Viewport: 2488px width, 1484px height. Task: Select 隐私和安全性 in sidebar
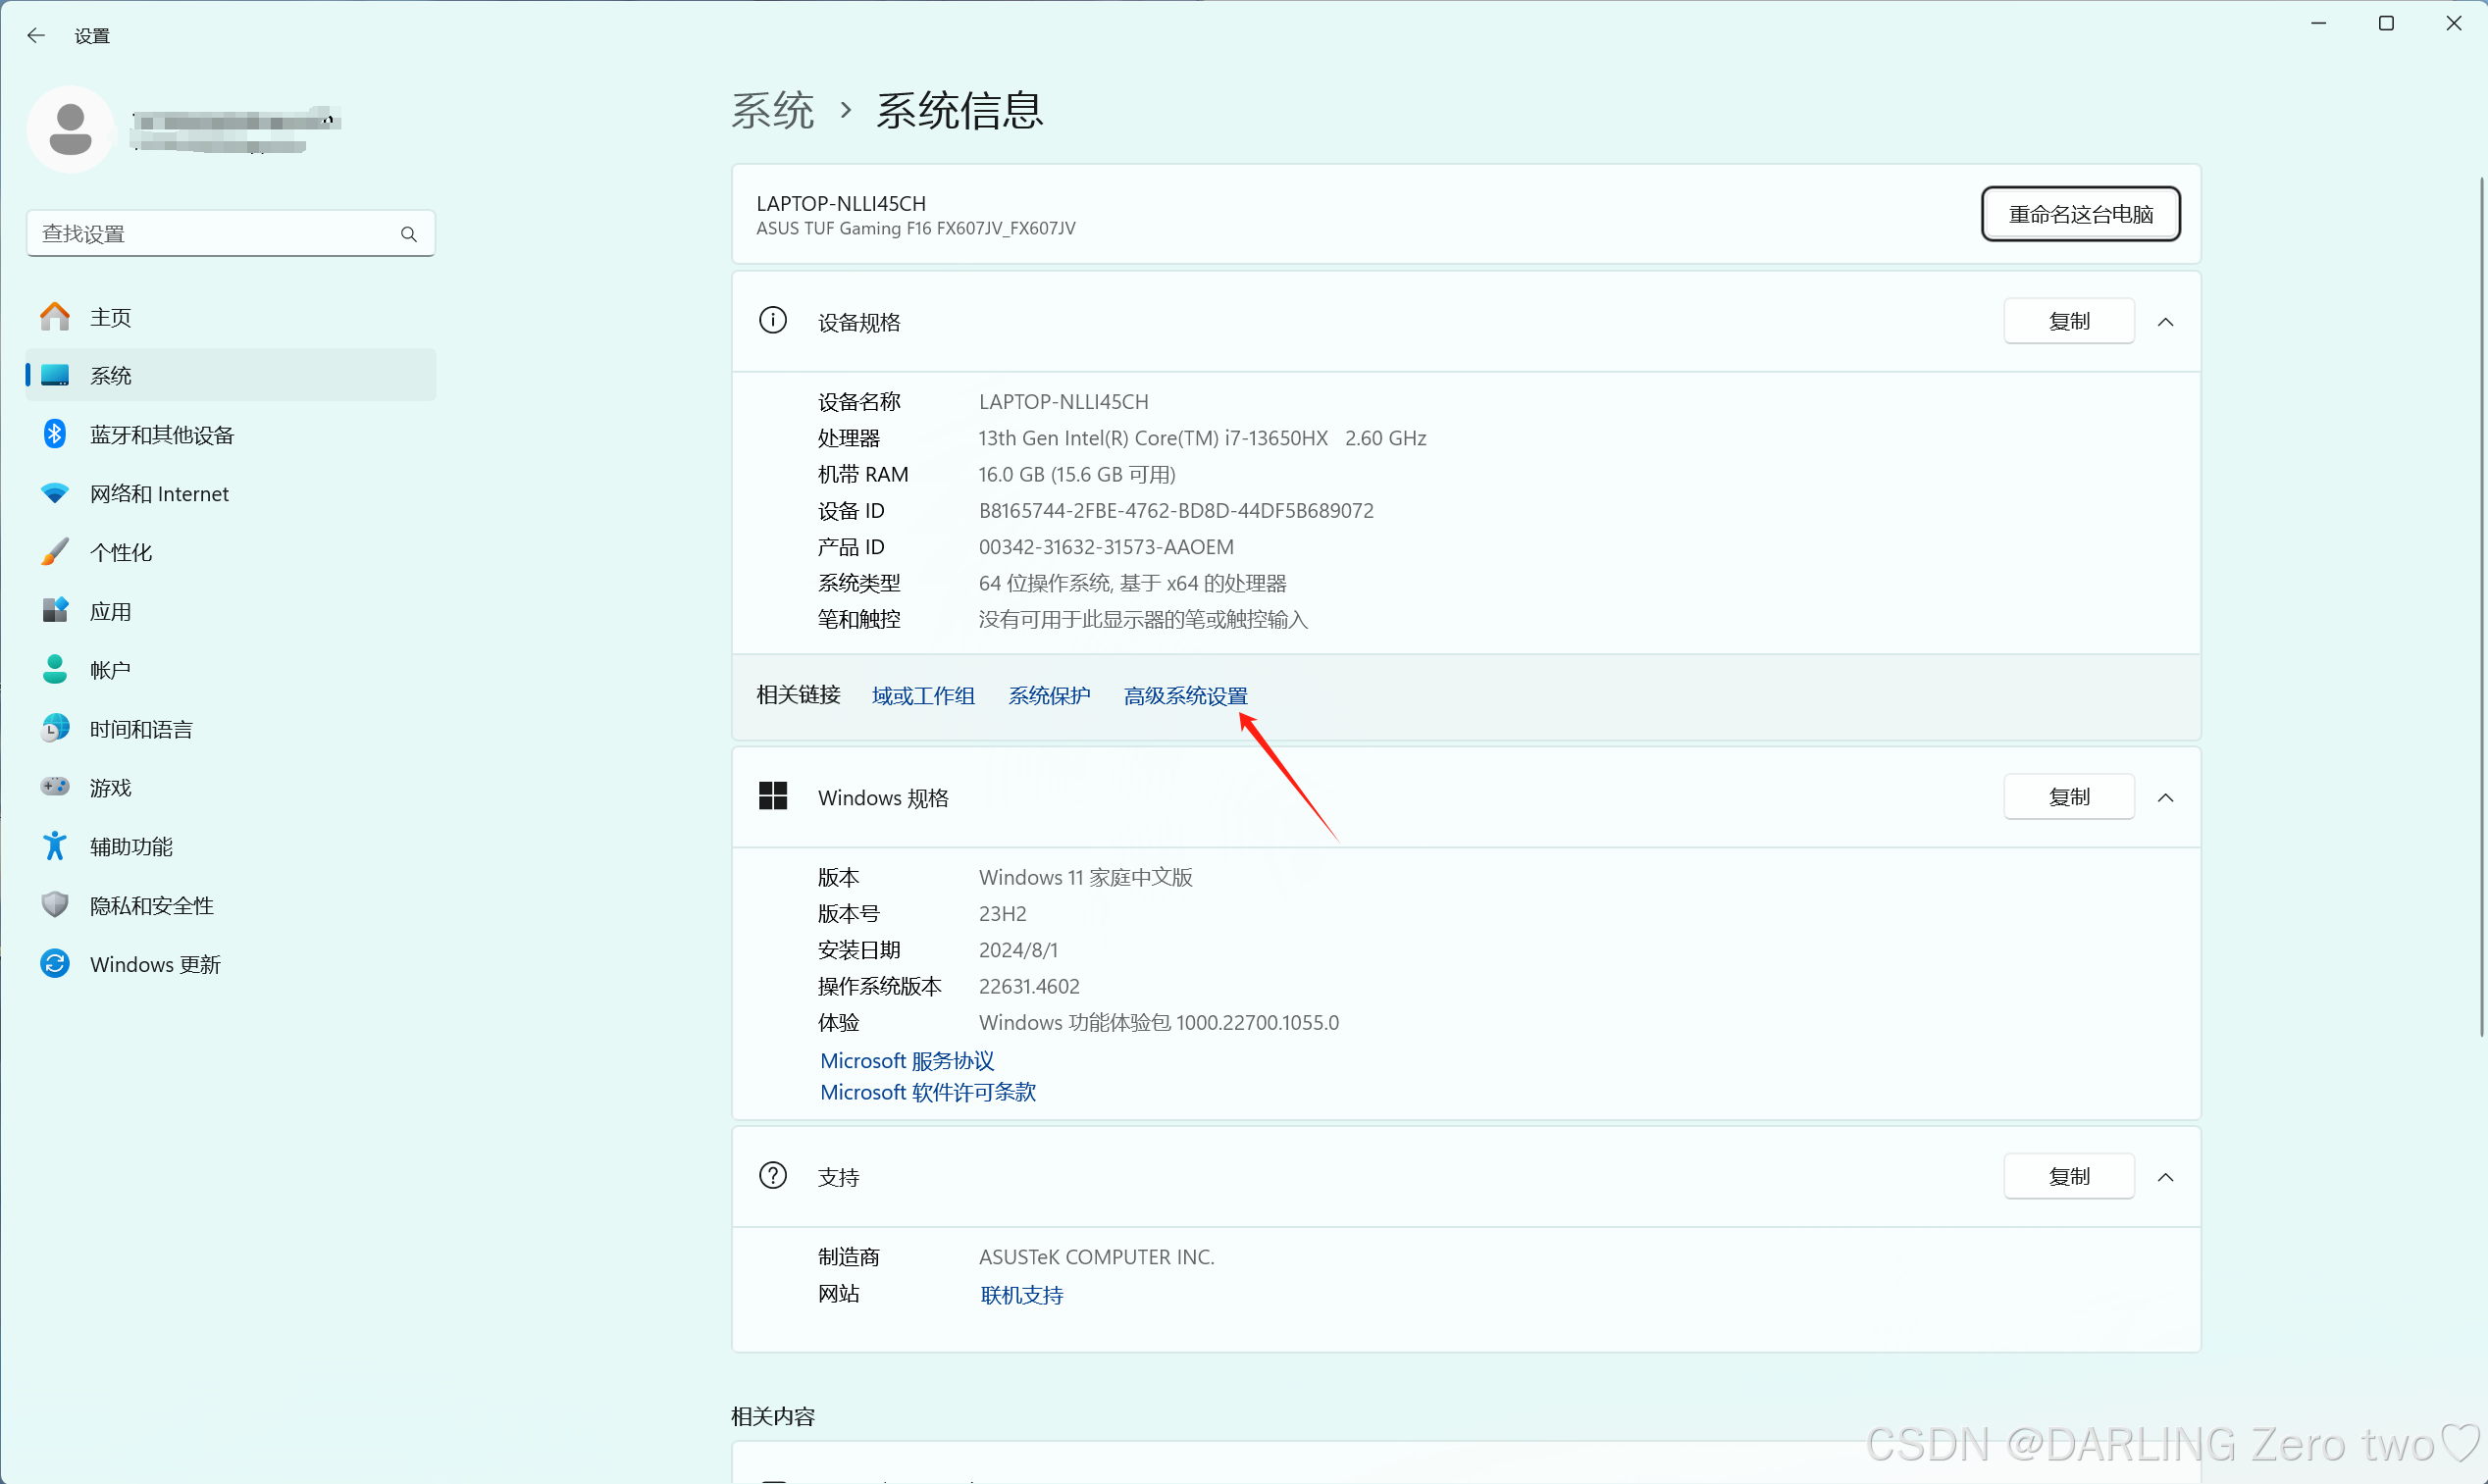[x=151, y=905]
